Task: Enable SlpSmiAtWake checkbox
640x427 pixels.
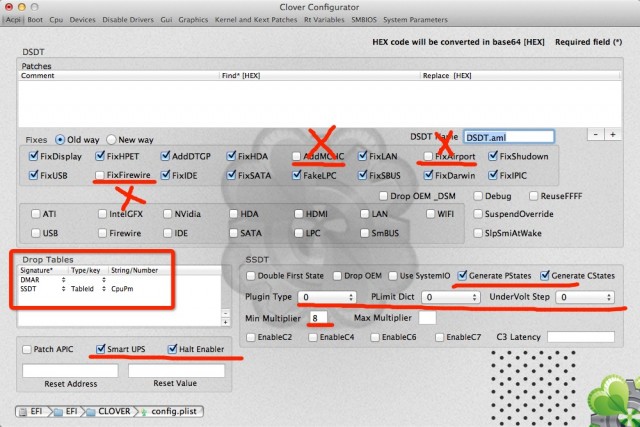Action: 478,233
